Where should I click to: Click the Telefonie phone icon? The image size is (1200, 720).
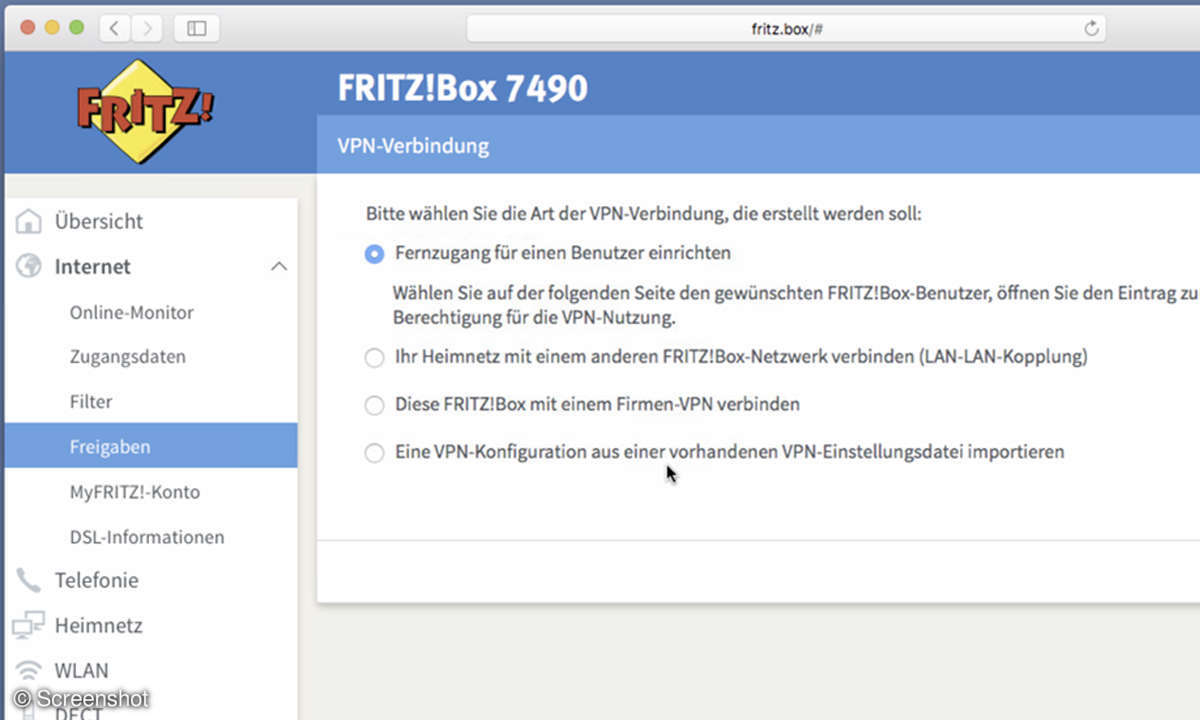click(x=30, y=580)
